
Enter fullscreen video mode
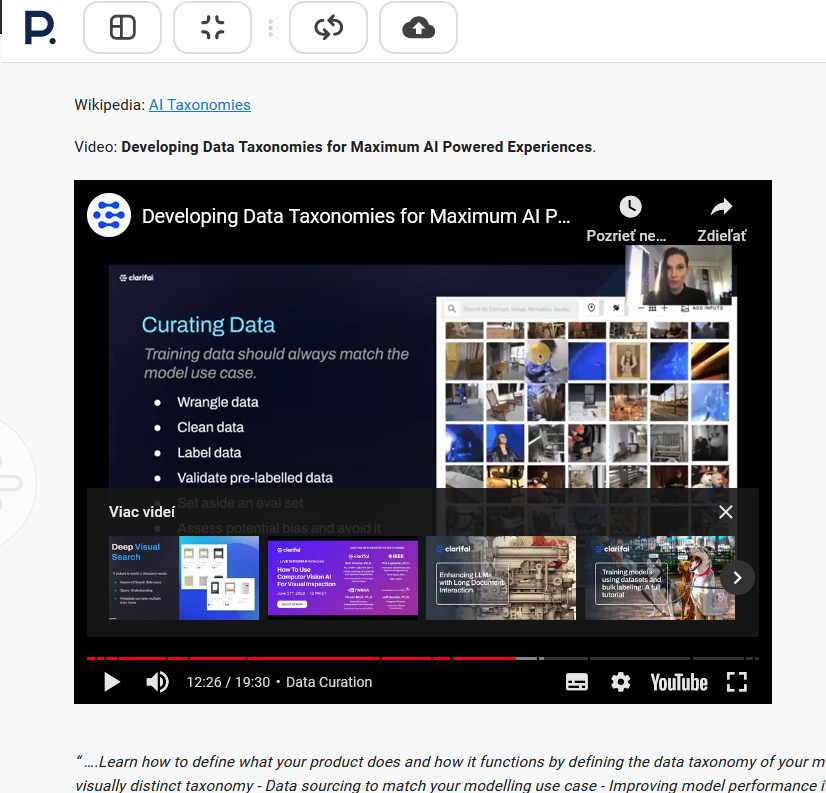tap(737, 682)
